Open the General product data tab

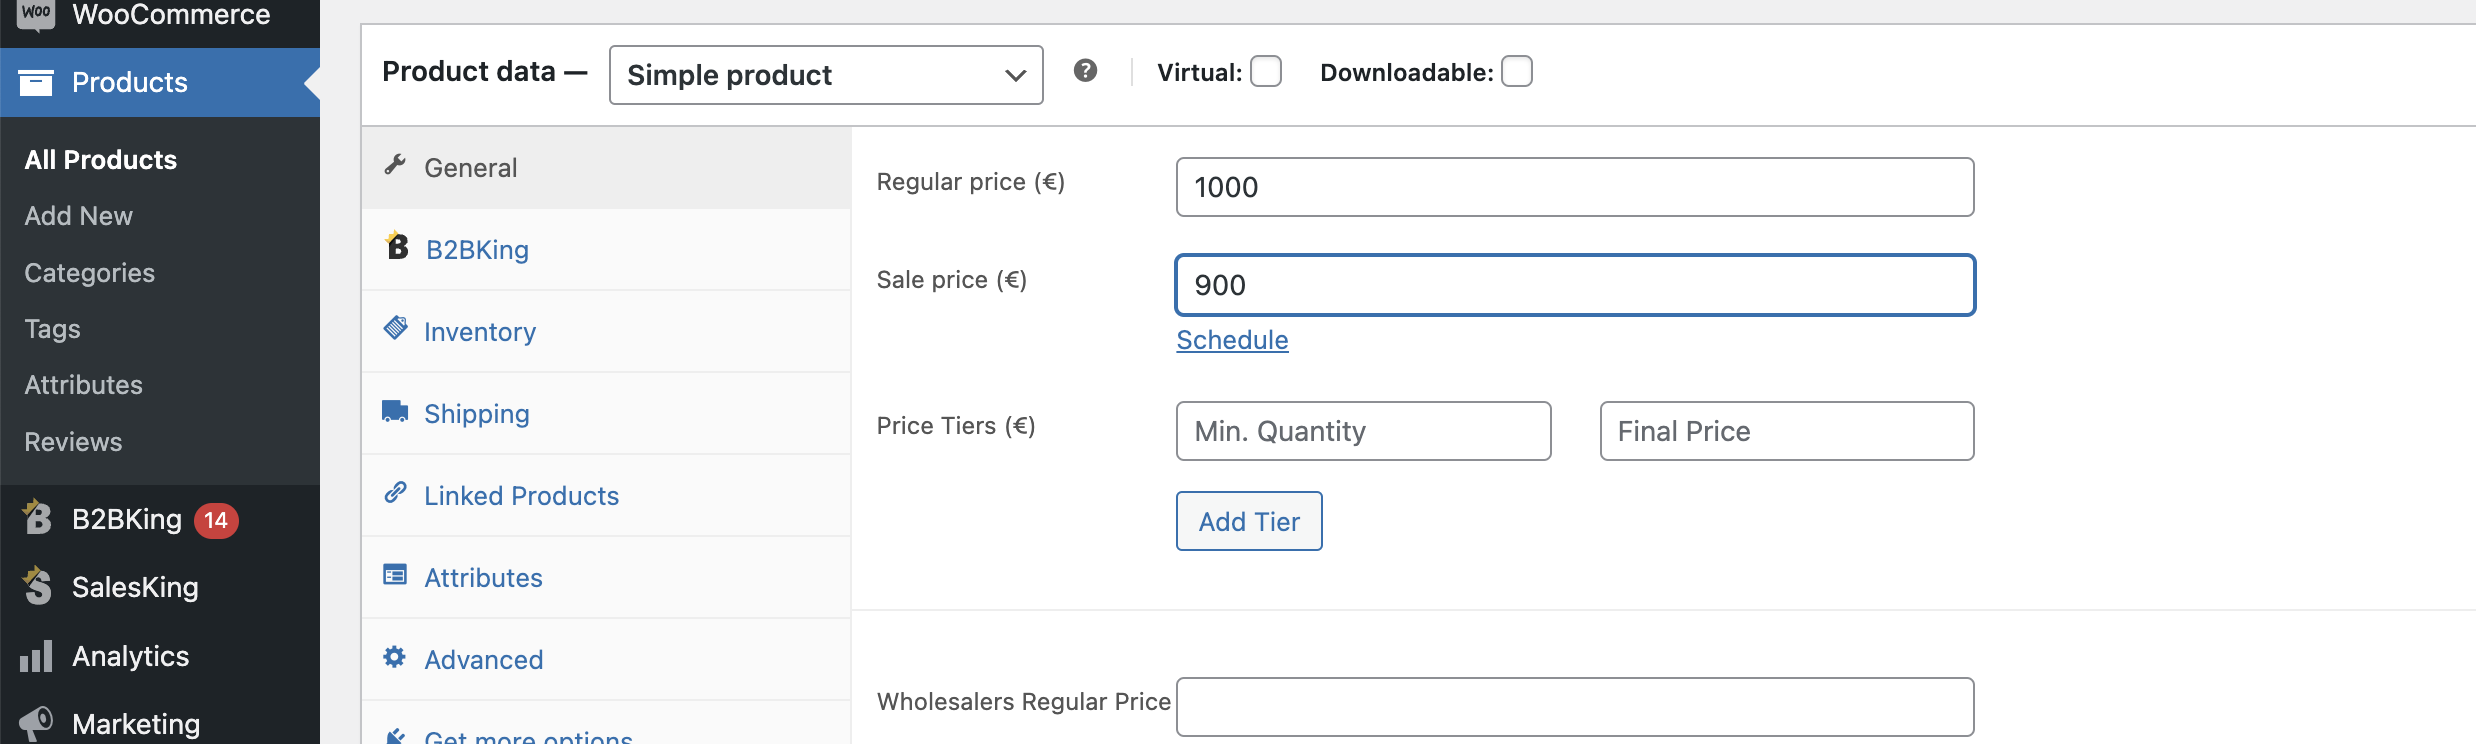click(606, 168)
